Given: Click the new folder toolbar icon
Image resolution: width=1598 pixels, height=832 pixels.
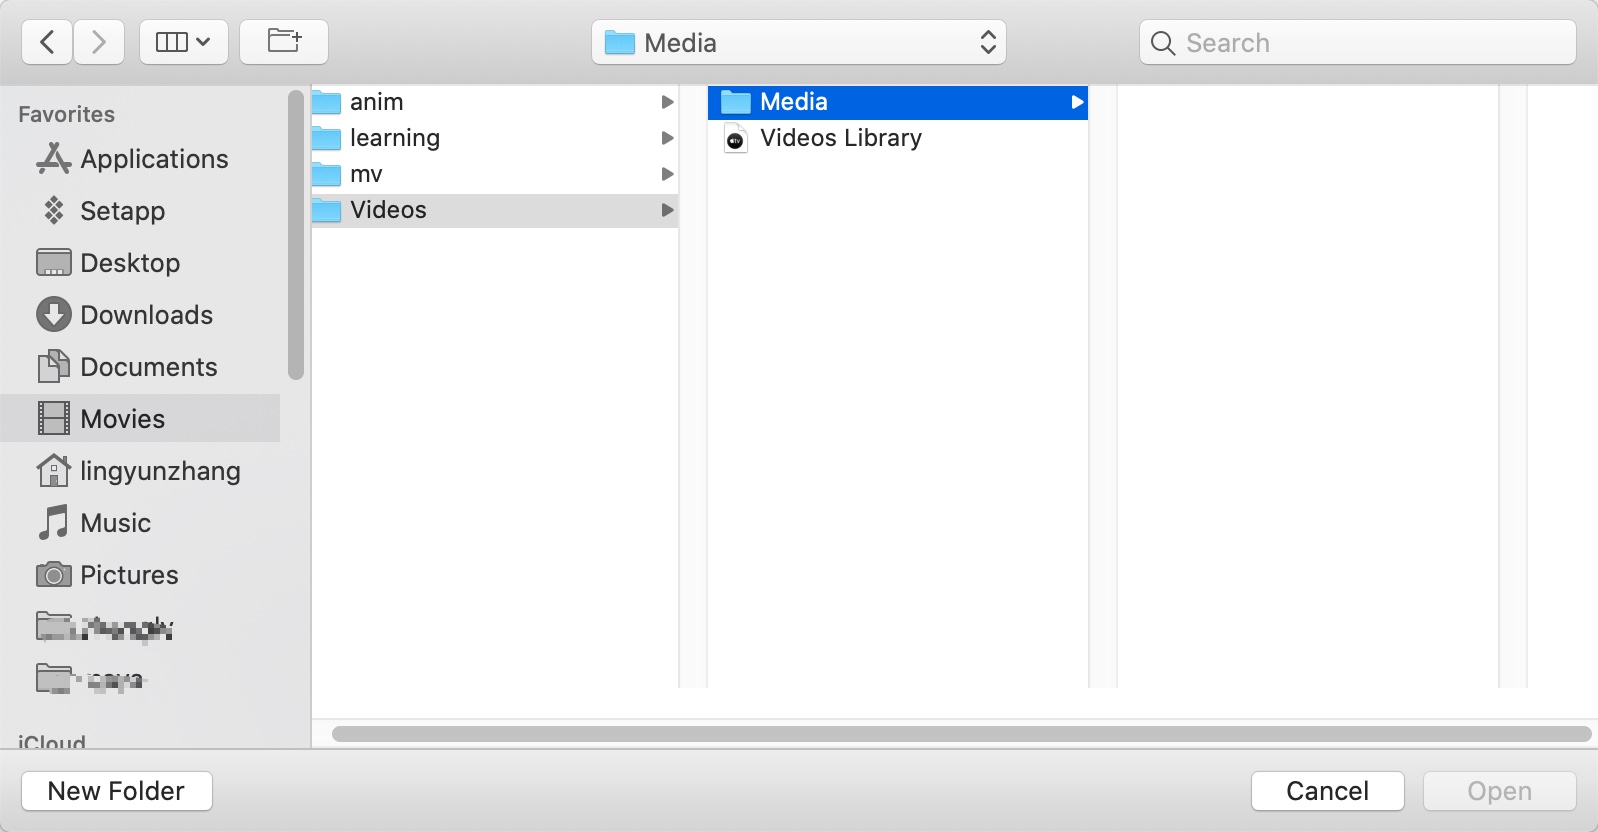Looking at the screenshot, I should coord(284,42).
